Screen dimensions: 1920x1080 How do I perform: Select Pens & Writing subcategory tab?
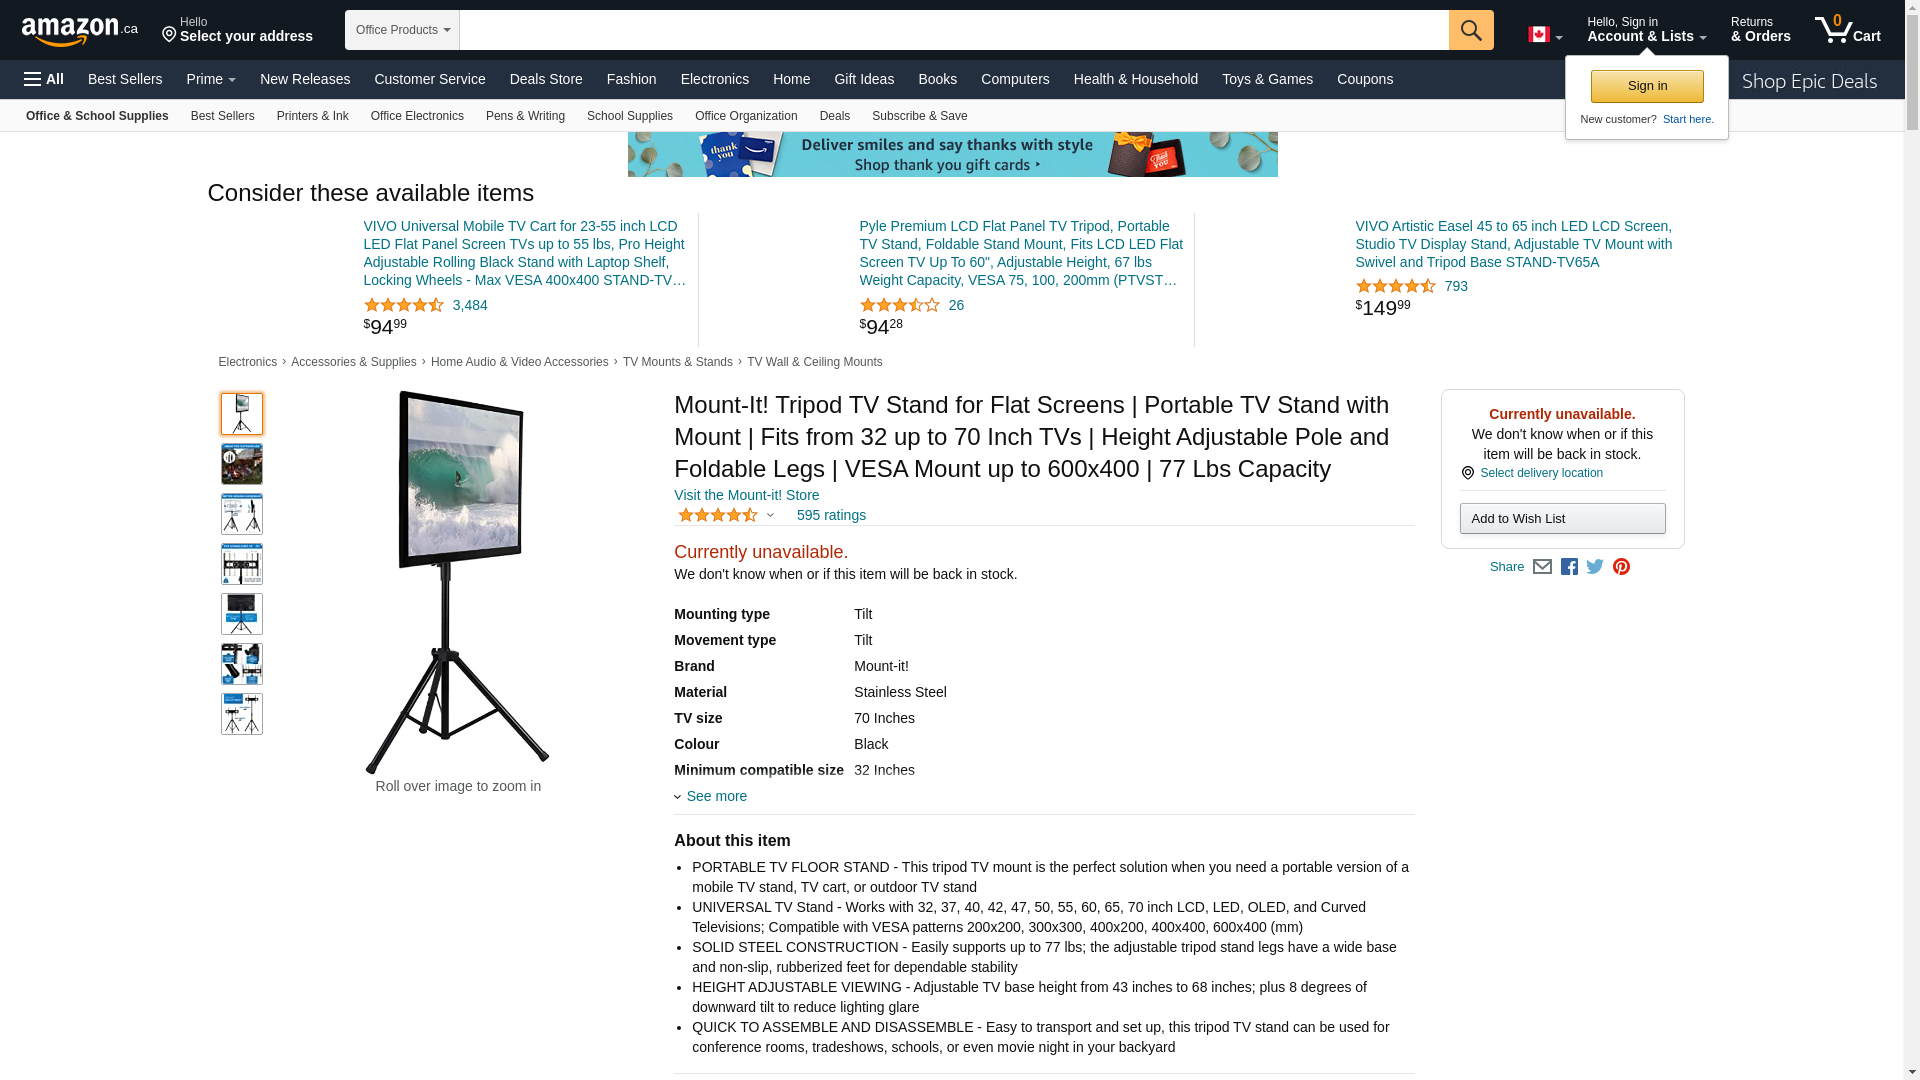[x=525, y=116]
